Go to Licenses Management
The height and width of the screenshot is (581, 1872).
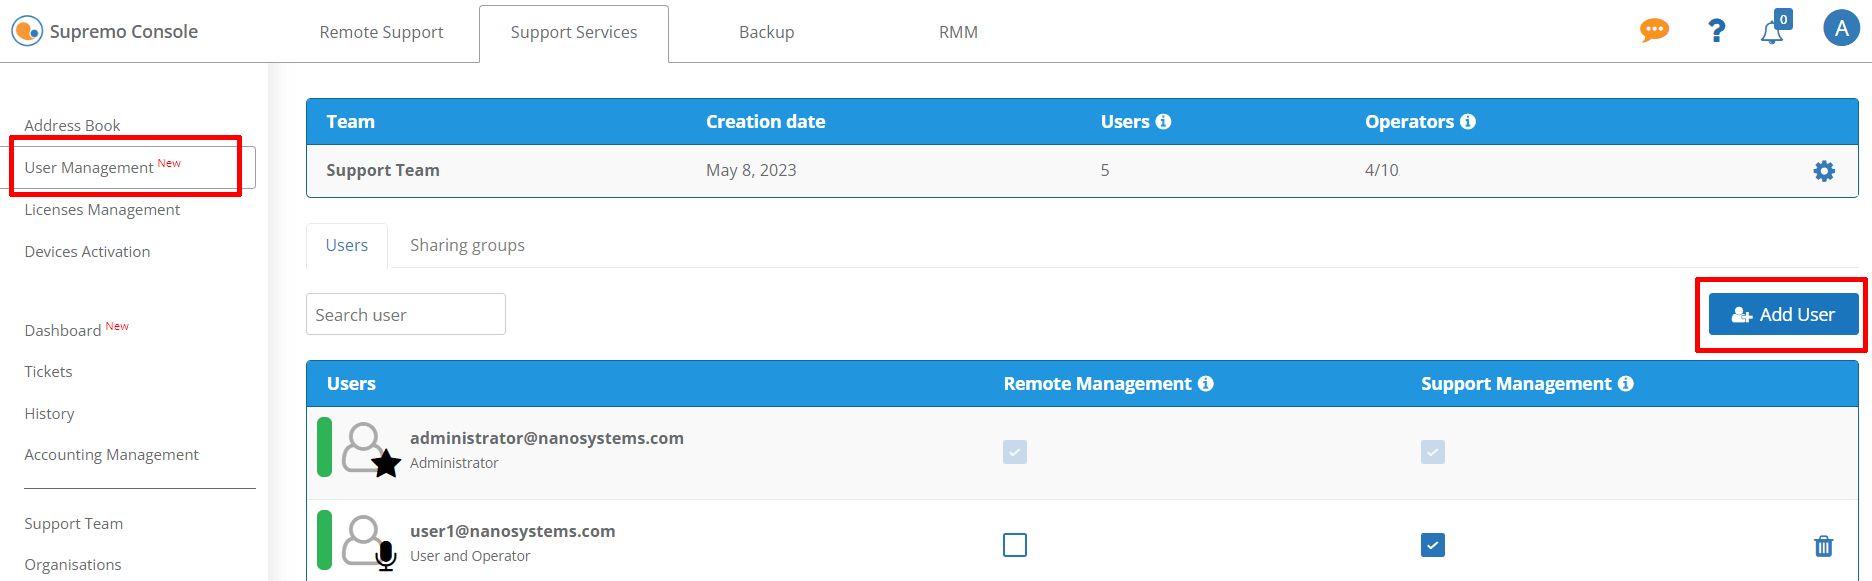(x=102, y=209)
